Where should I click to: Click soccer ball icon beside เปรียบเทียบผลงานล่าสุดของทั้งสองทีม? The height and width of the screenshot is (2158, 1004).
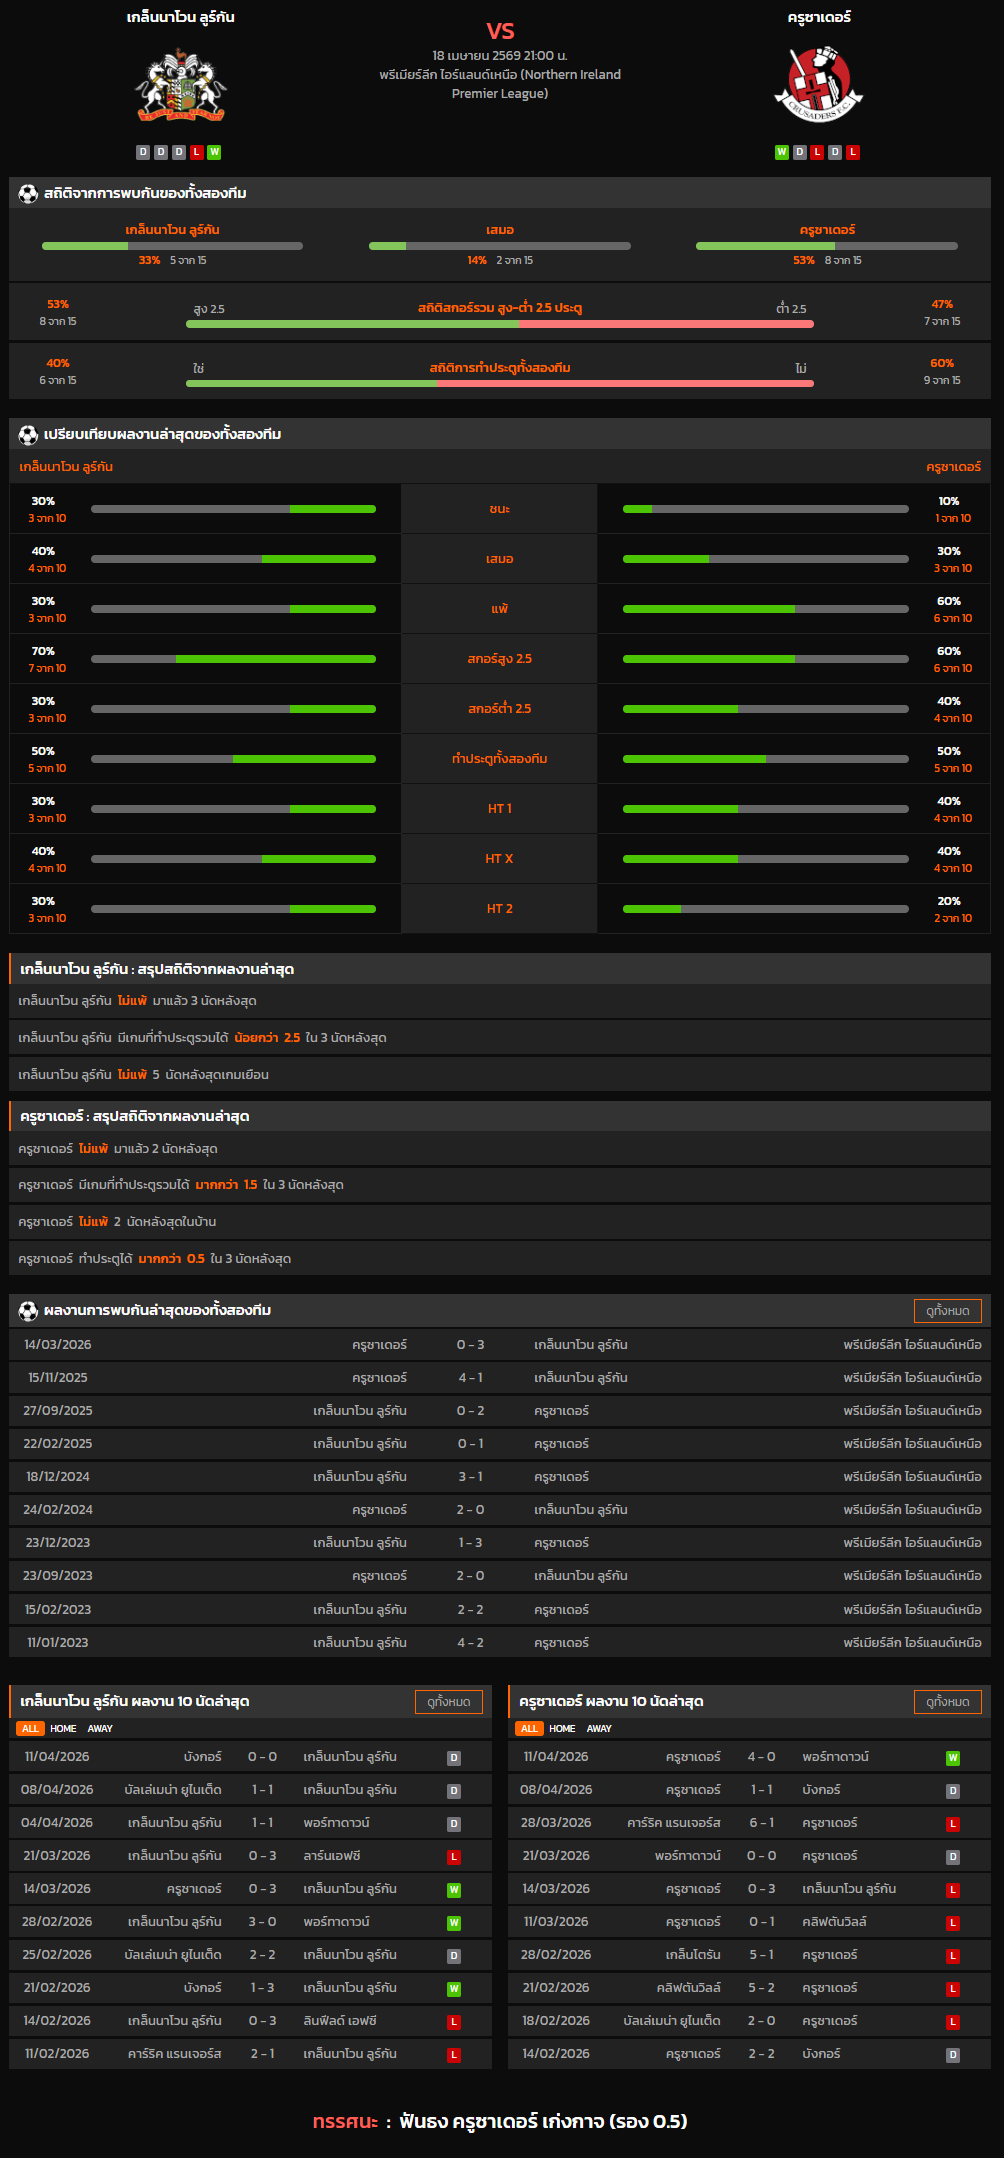click(x=28, y=435)
